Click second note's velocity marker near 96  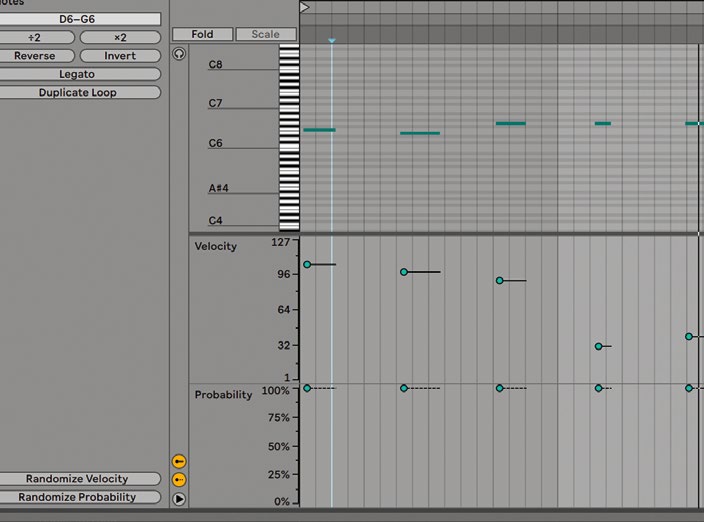click(404, 272)
